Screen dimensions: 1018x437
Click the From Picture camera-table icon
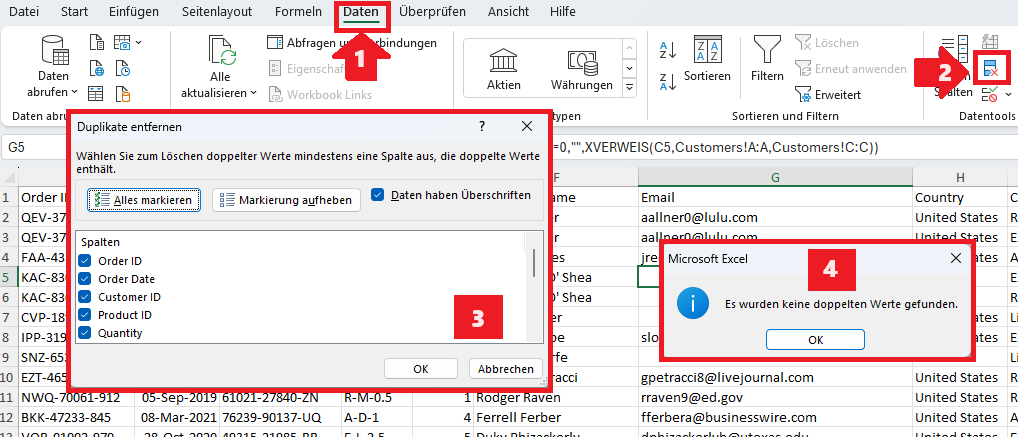point(123,44)
